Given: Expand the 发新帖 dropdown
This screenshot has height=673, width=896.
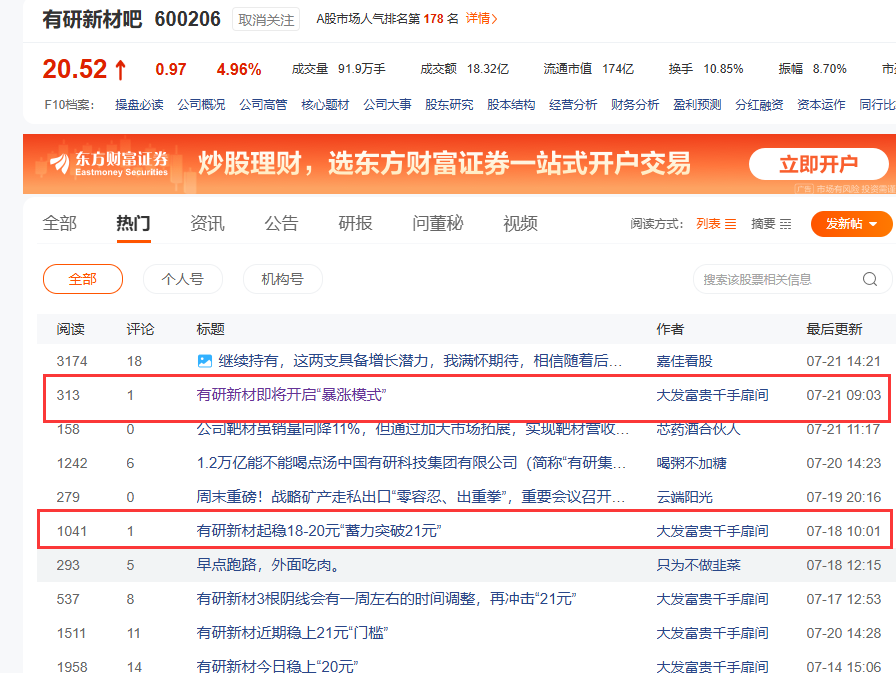Looking at the screenshot, I should point(851,223).
